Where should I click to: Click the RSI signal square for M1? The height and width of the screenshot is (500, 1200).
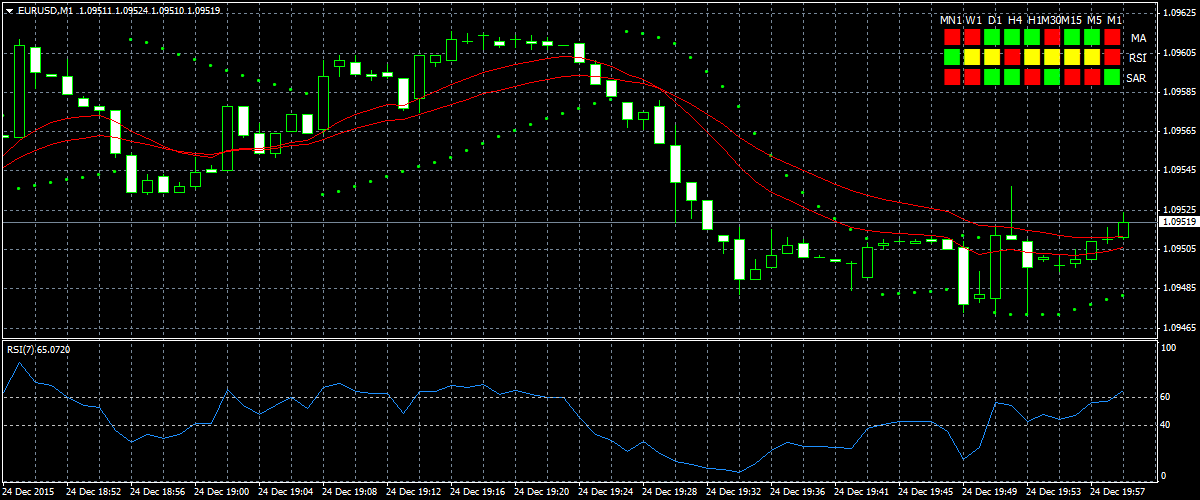(x=1112, y=57)
